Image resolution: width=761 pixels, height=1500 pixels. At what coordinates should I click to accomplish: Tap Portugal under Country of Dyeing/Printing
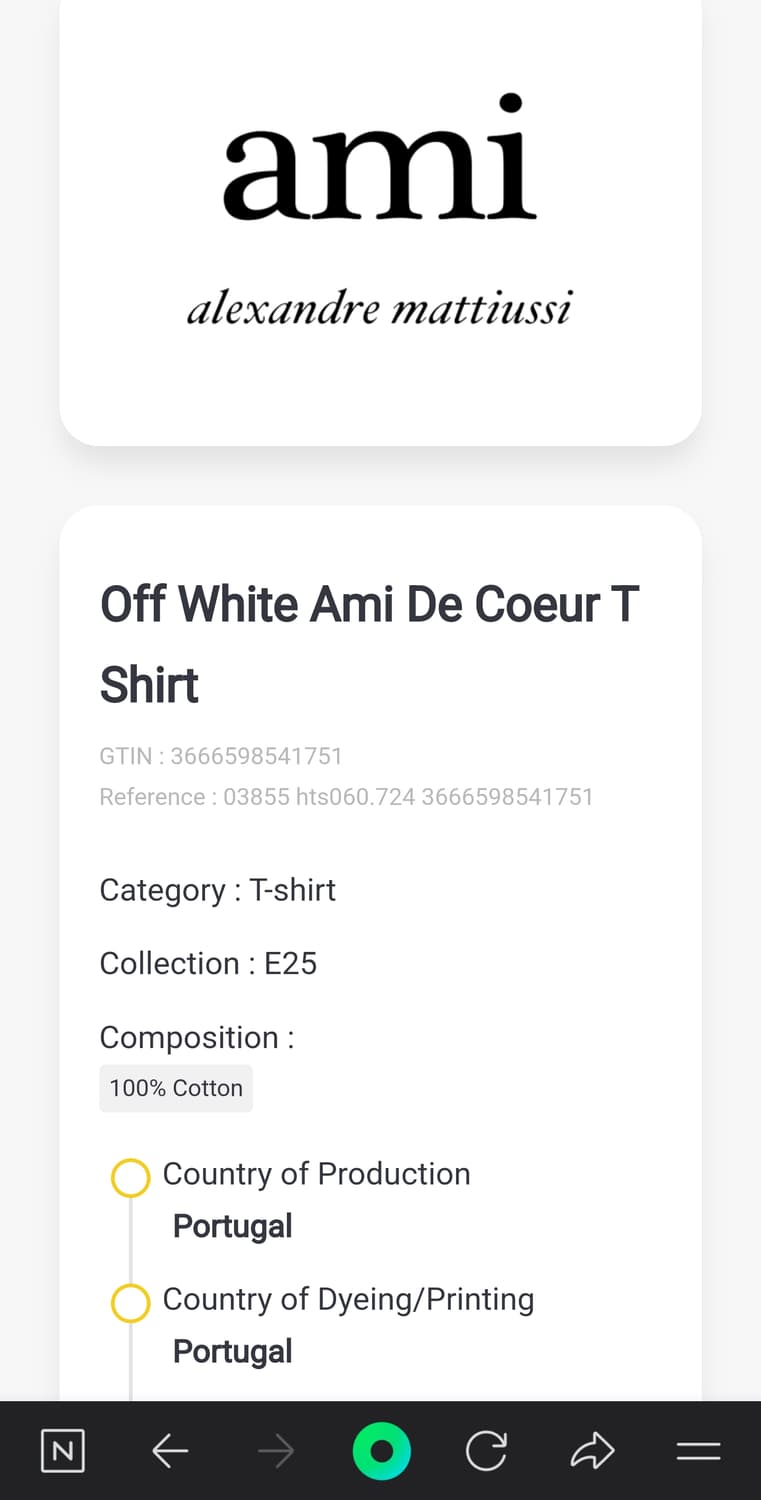point(232,1351)
